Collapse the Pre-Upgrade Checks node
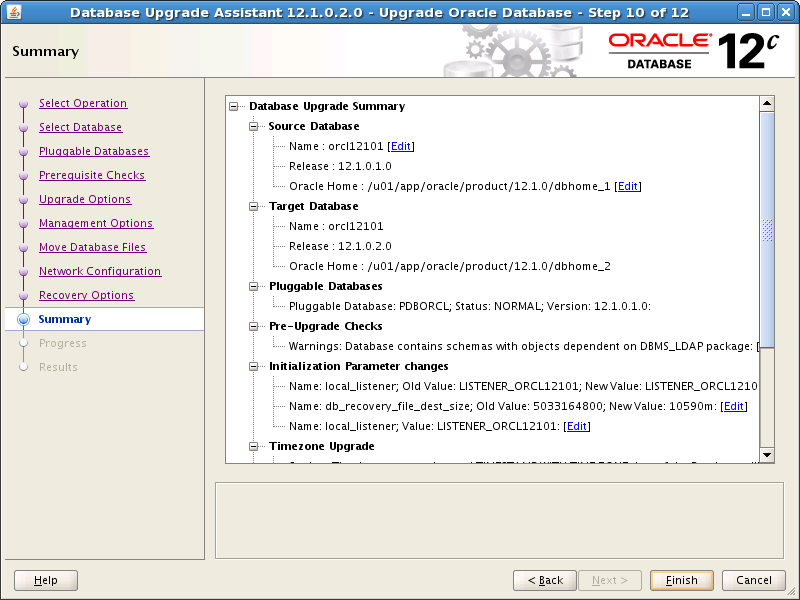The width and height of the screenshot is (800, 600). pos(254,326)
